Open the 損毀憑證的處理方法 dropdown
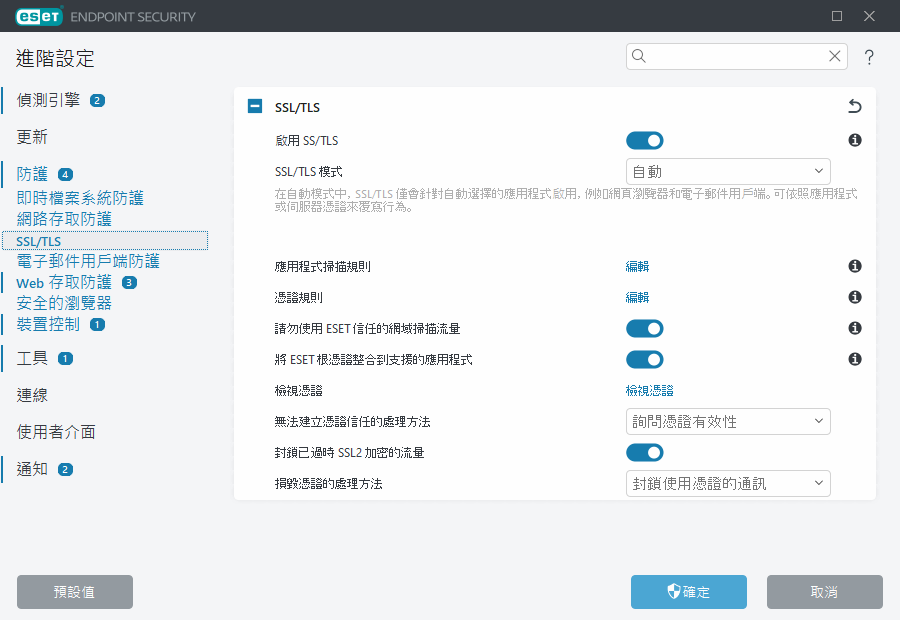 coord(728,483)
